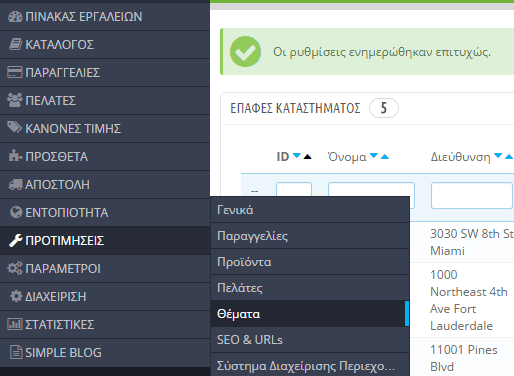
Task: Sort ID column descending arrow
Action: tap(297, 156)
